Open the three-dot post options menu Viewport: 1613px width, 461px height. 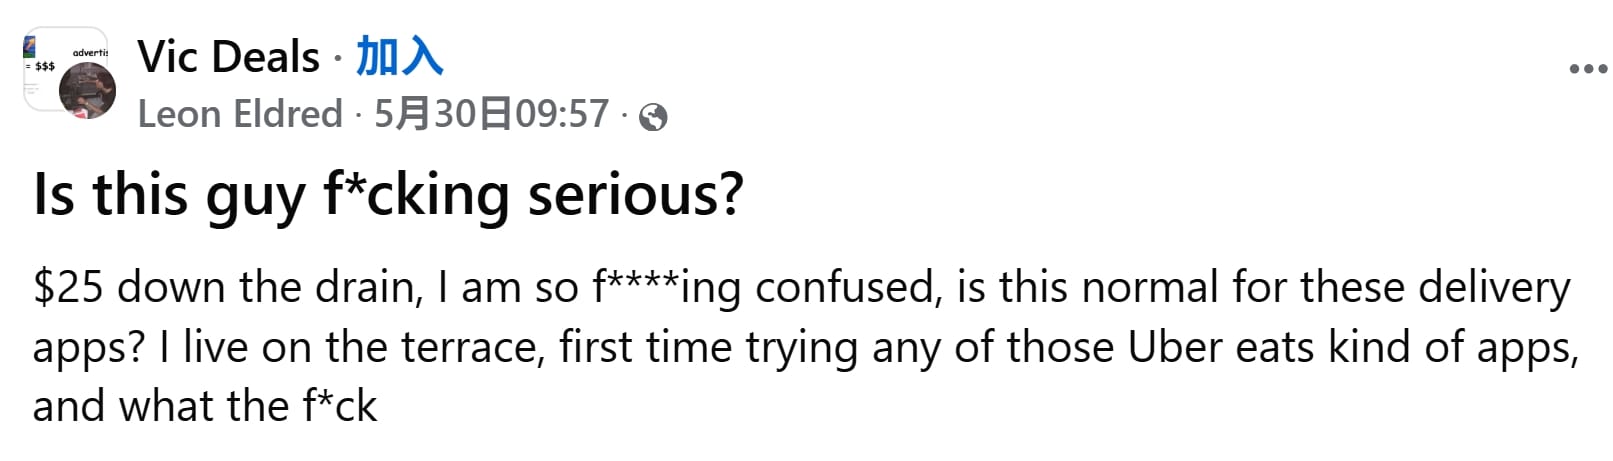coord(1587,70)
